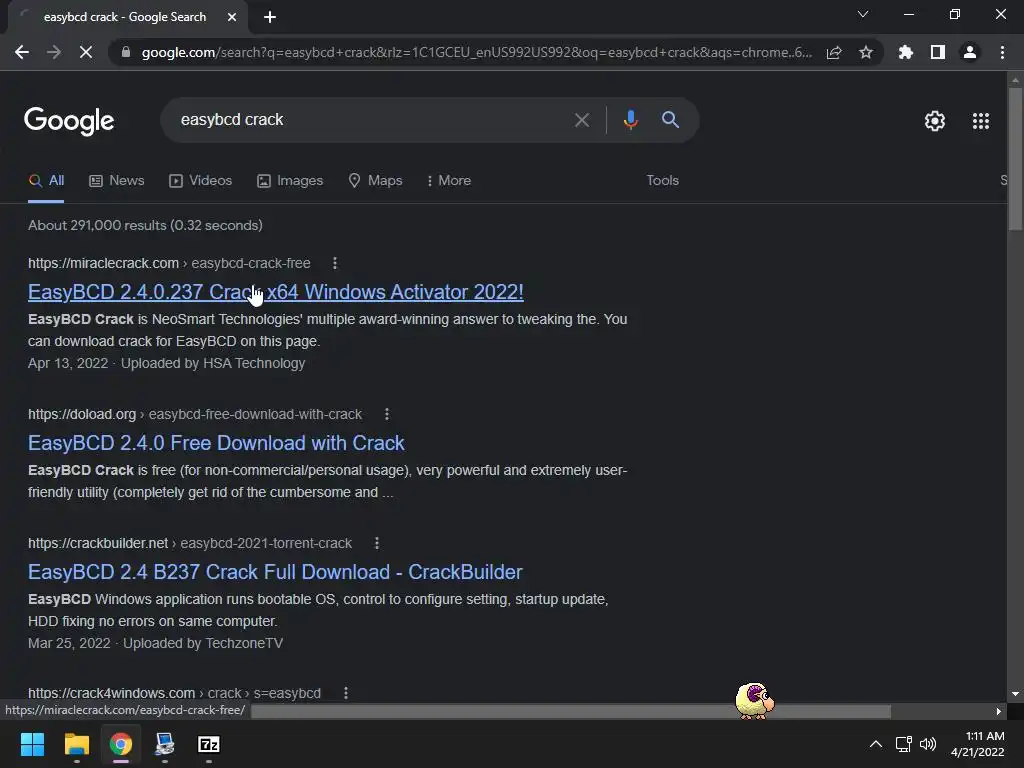Image resolution: width=1024 pixels, height=768 pixels.
Task: Click the vertical scrollbar down arrow
Action: pos(1015,694)
